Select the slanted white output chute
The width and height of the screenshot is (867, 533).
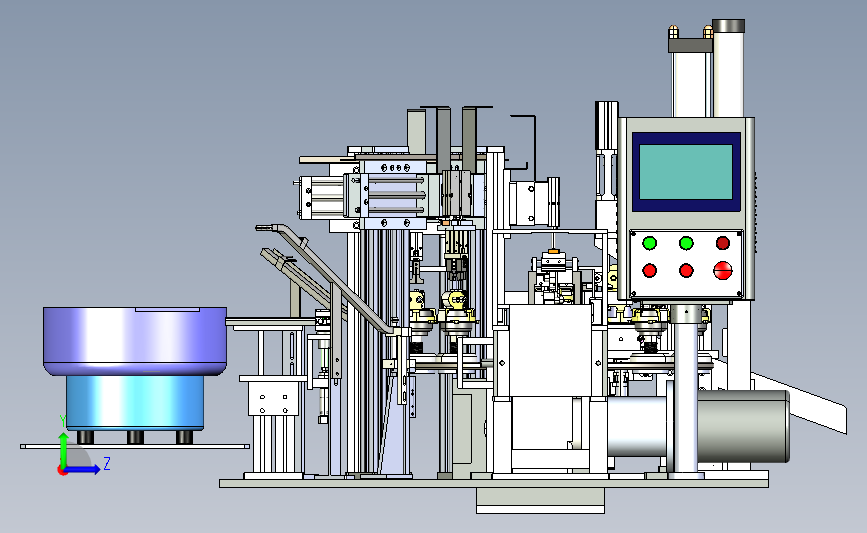click(x=799, y=403)
